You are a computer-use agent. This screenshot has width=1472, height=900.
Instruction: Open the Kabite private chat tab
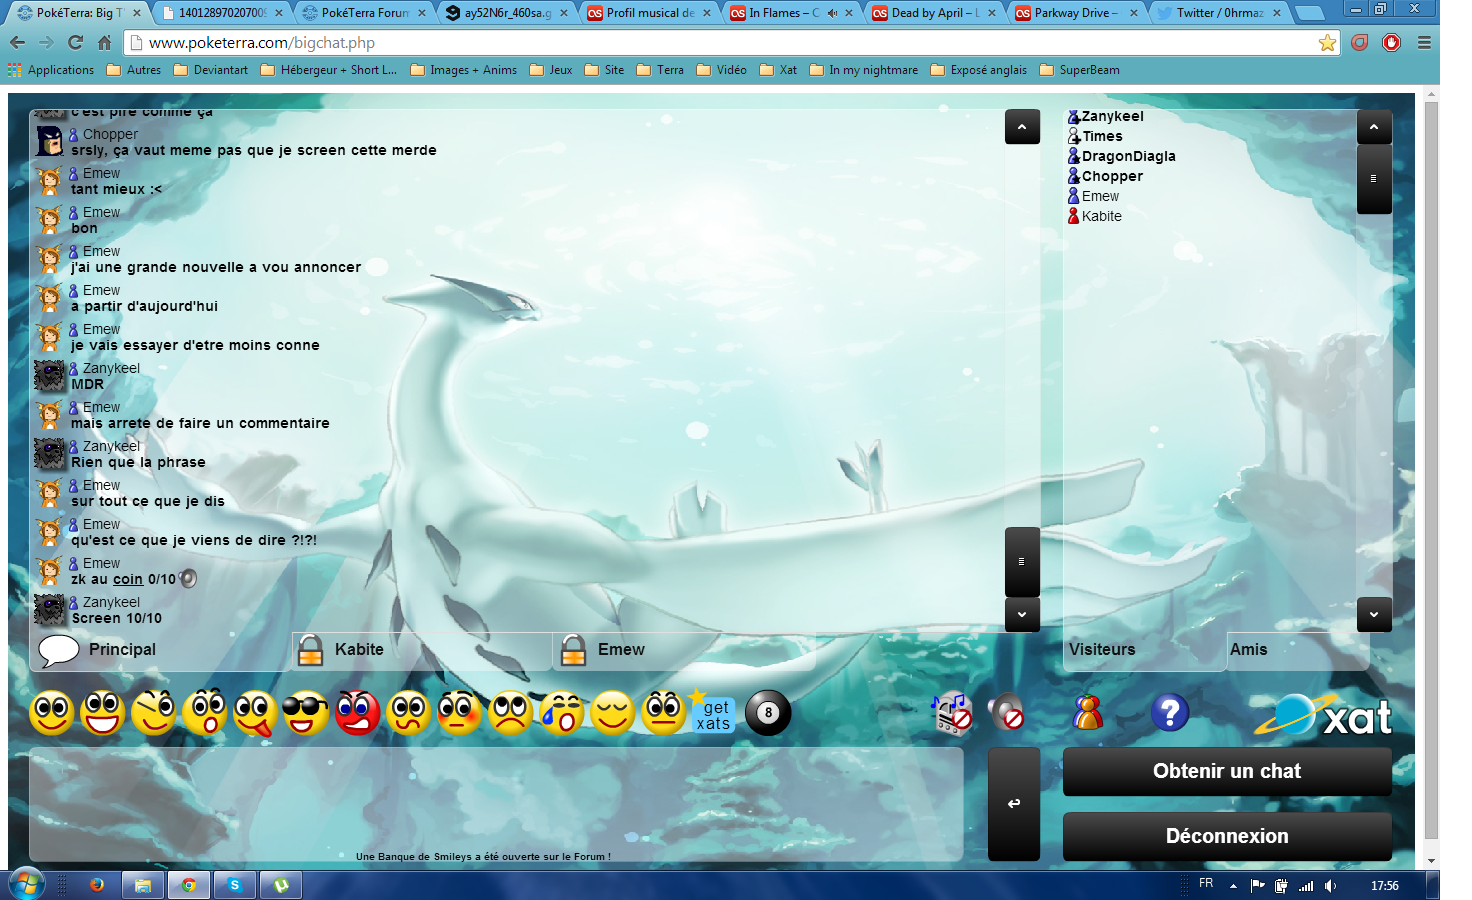pyautogui.click(x=422, y=650)
